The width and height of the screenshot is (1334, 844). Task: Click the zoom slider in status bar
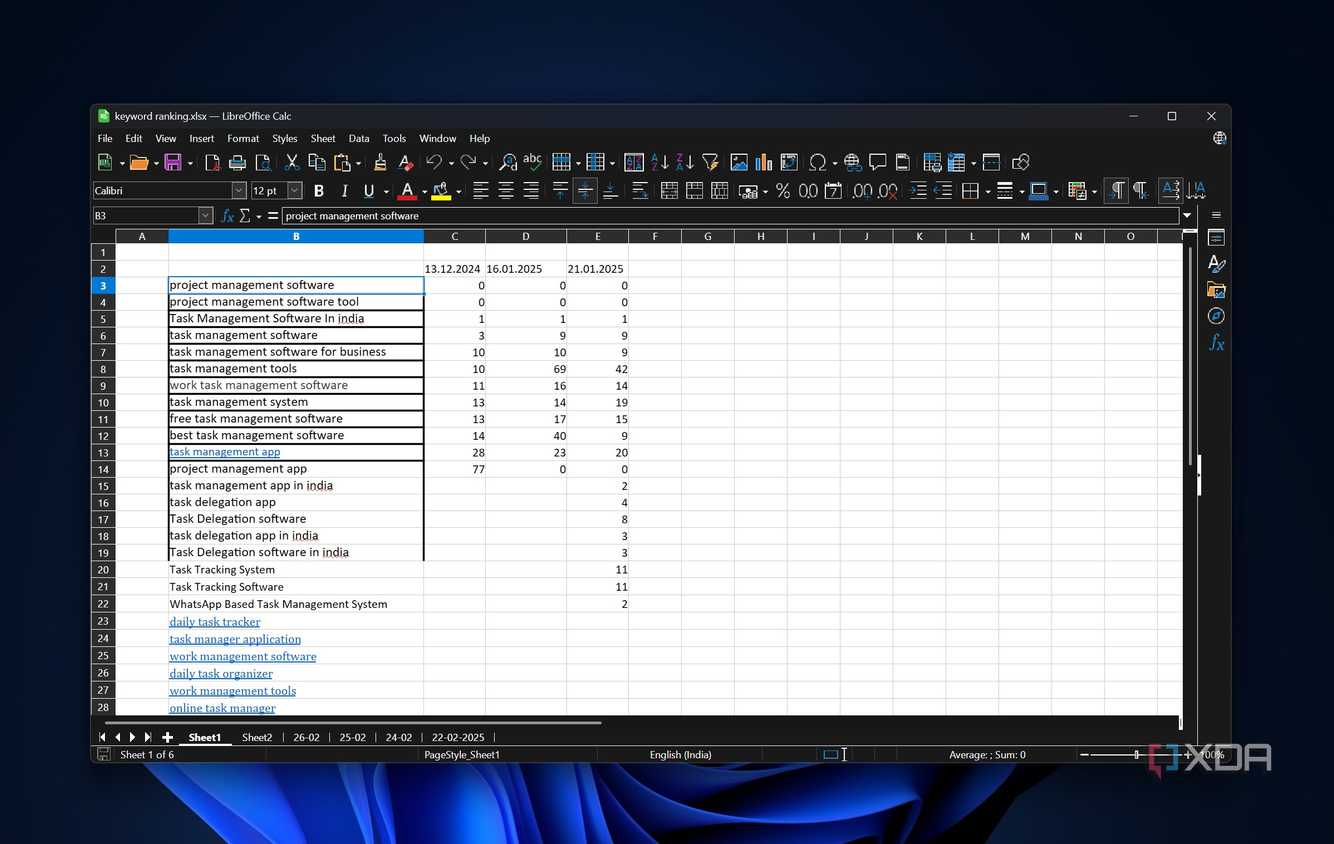(x=1136, y=755)
